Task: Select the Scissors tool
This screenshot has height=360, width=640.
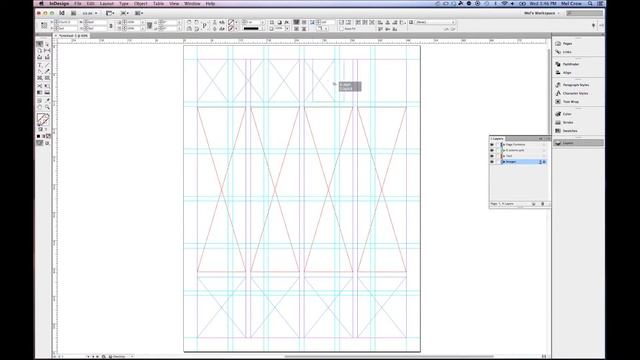Action: pos(40,86)
